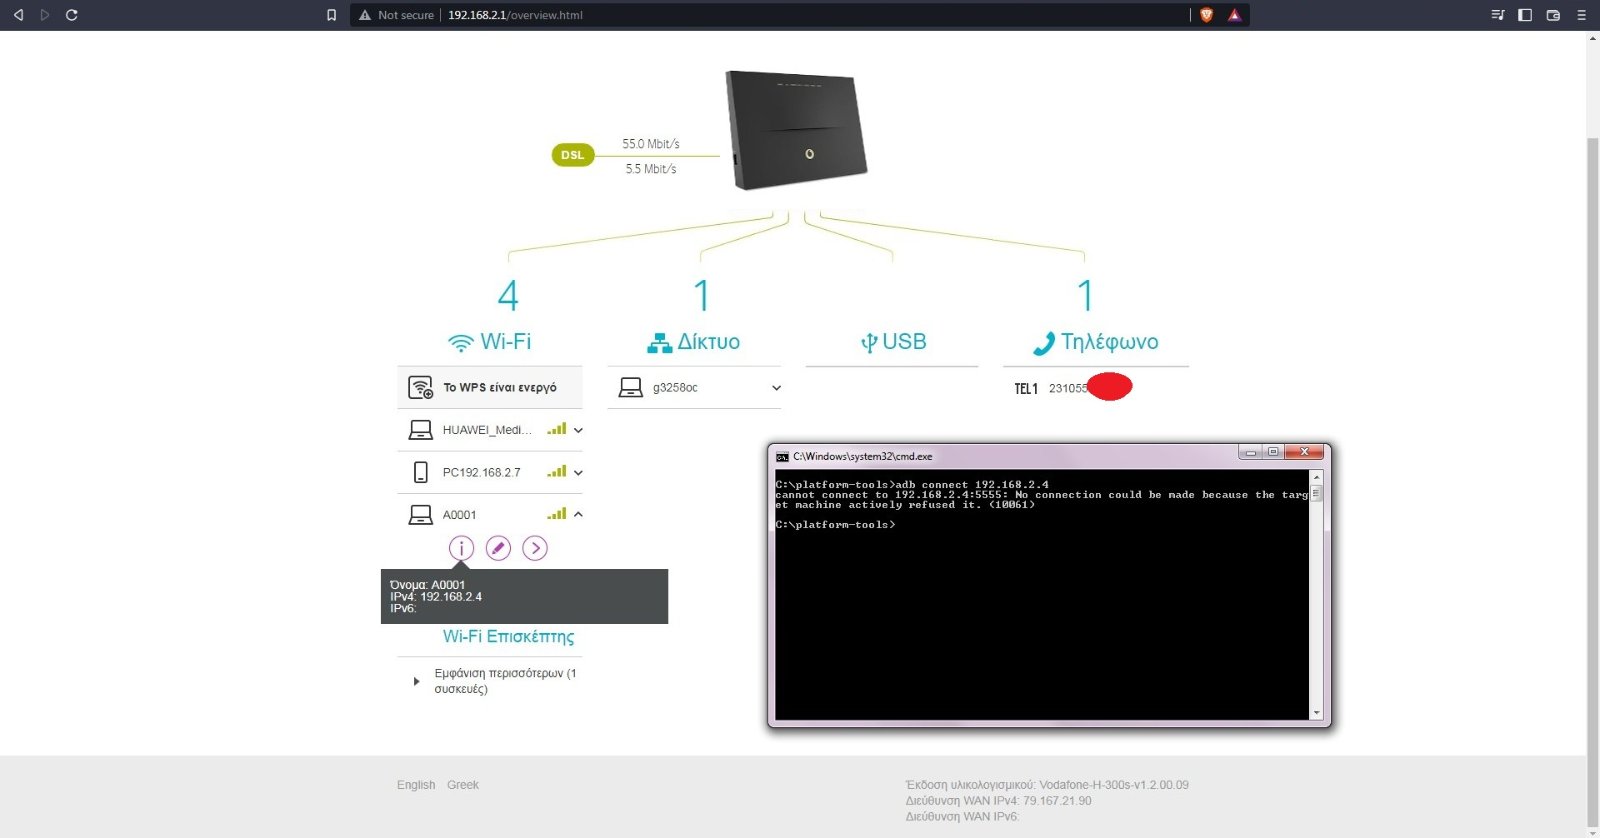Close the cmd.exe window

(1305, 452)
